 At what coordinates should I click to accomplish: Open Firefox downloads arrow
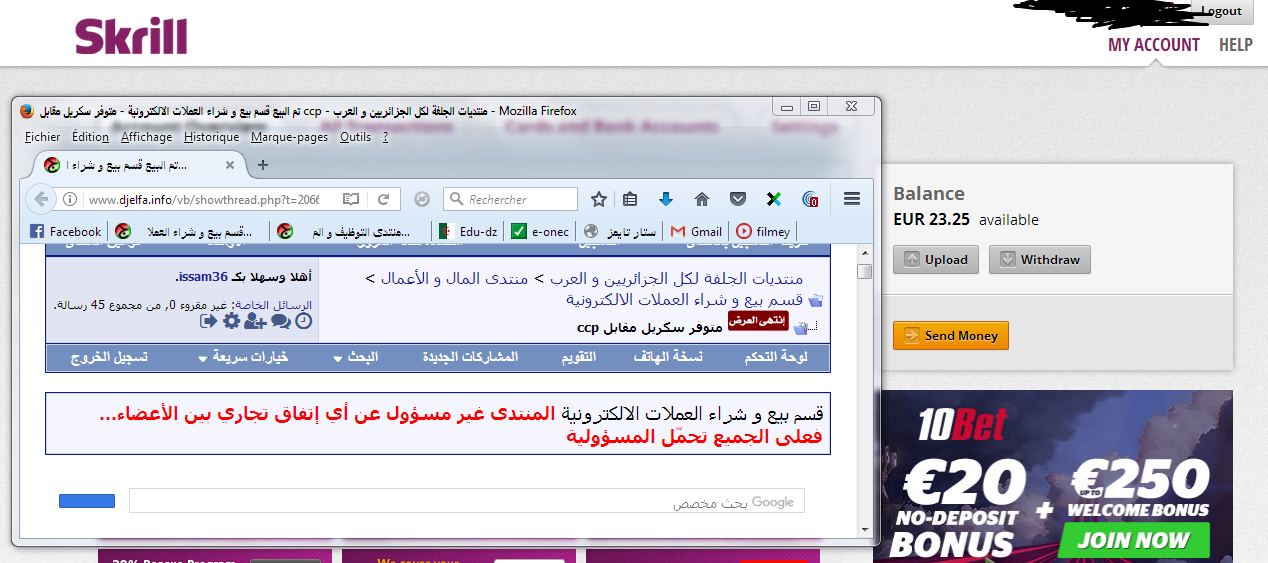tap(667, 199)
